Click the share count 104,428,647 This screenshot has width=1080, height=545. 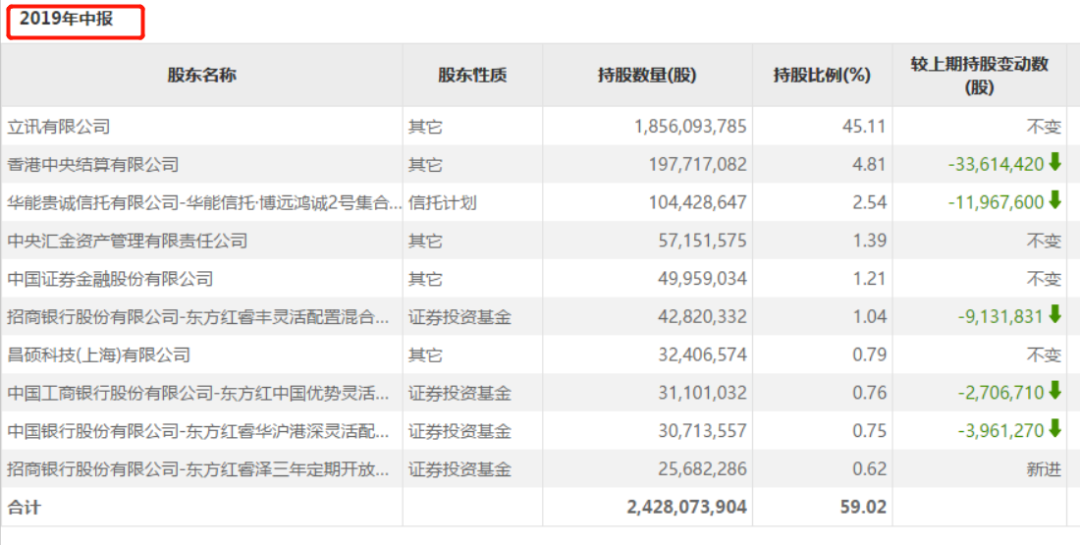[x=698, y=203]
